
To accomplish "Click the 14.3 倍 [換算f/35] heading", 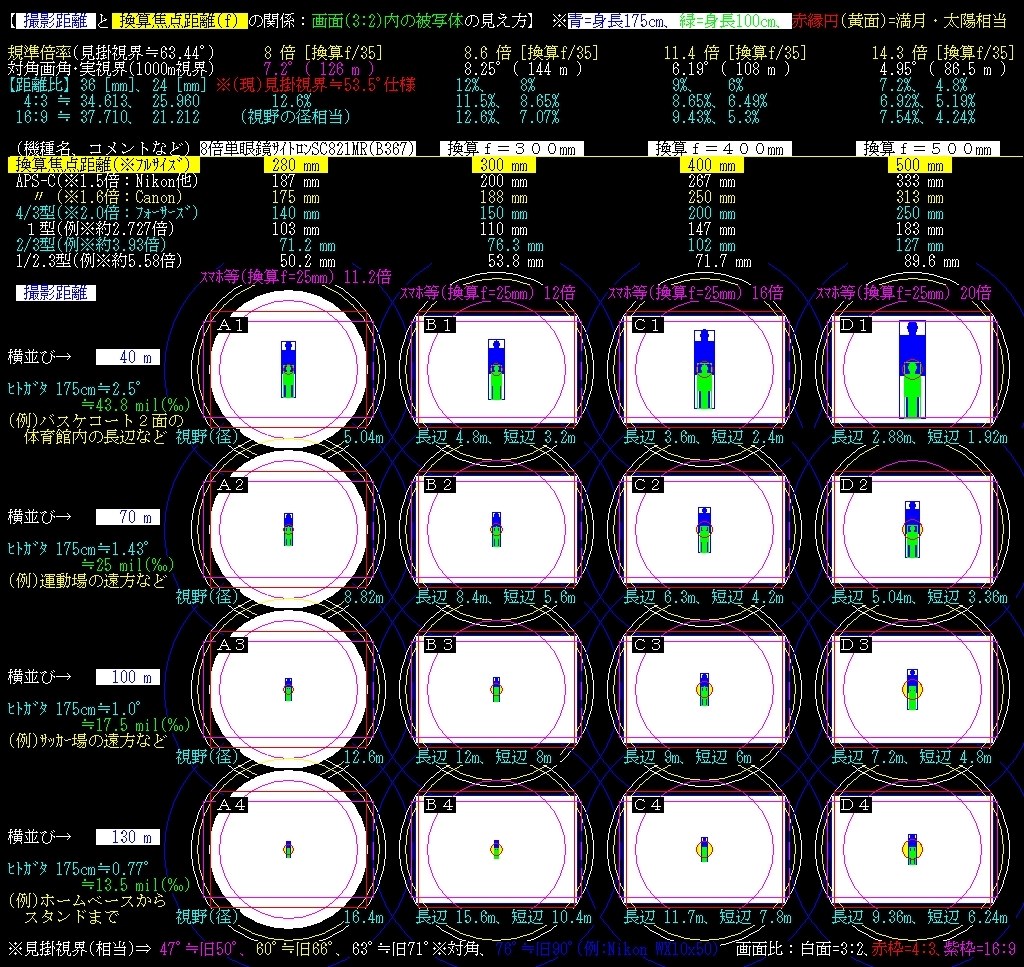I will tap(943, 52).
